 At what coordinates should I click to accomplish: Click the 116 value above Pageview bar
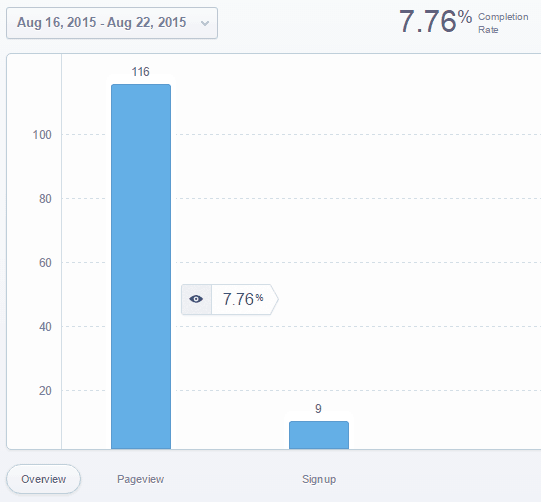point(140,72)
